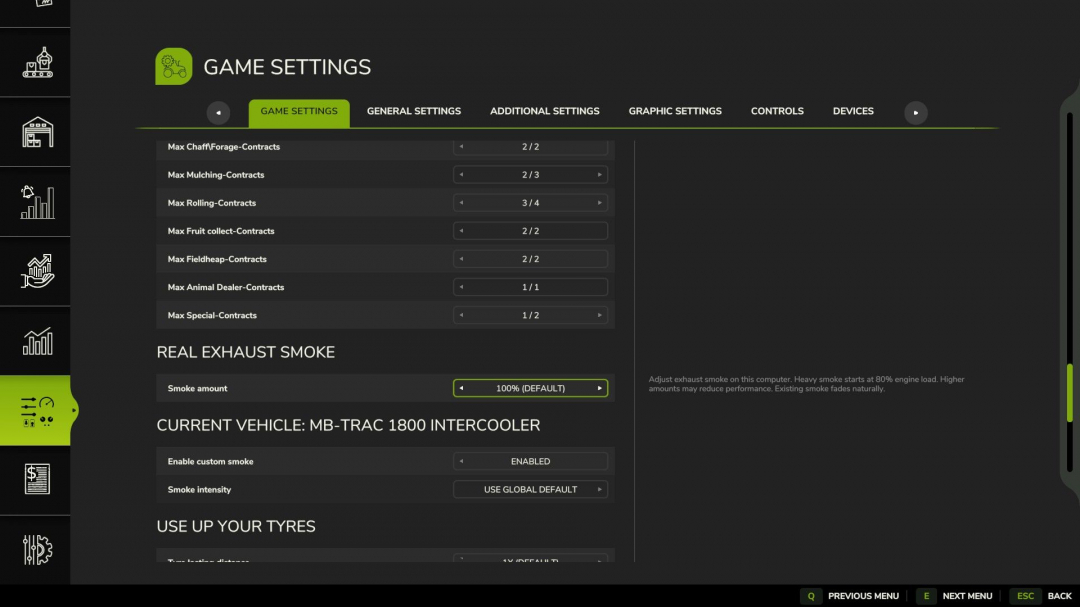Open the dollar invoice sidebar icon
Viewport: 1080px width, 607px height.
[x=37, y=480]
